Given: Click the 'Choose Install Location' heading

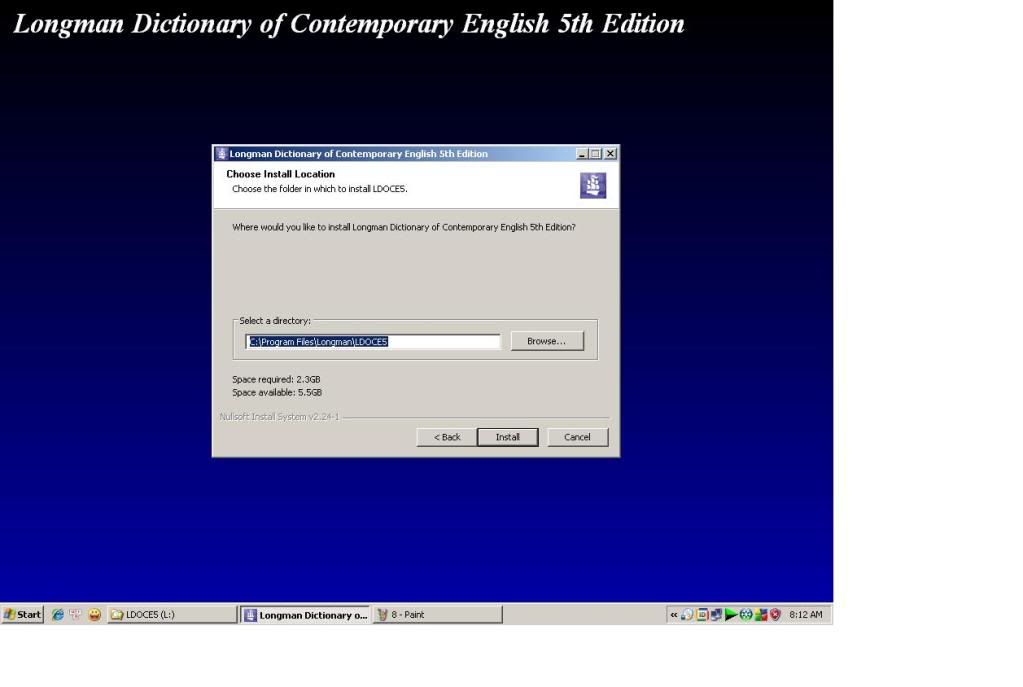Looking at the screenshot, I should point(281,174).
